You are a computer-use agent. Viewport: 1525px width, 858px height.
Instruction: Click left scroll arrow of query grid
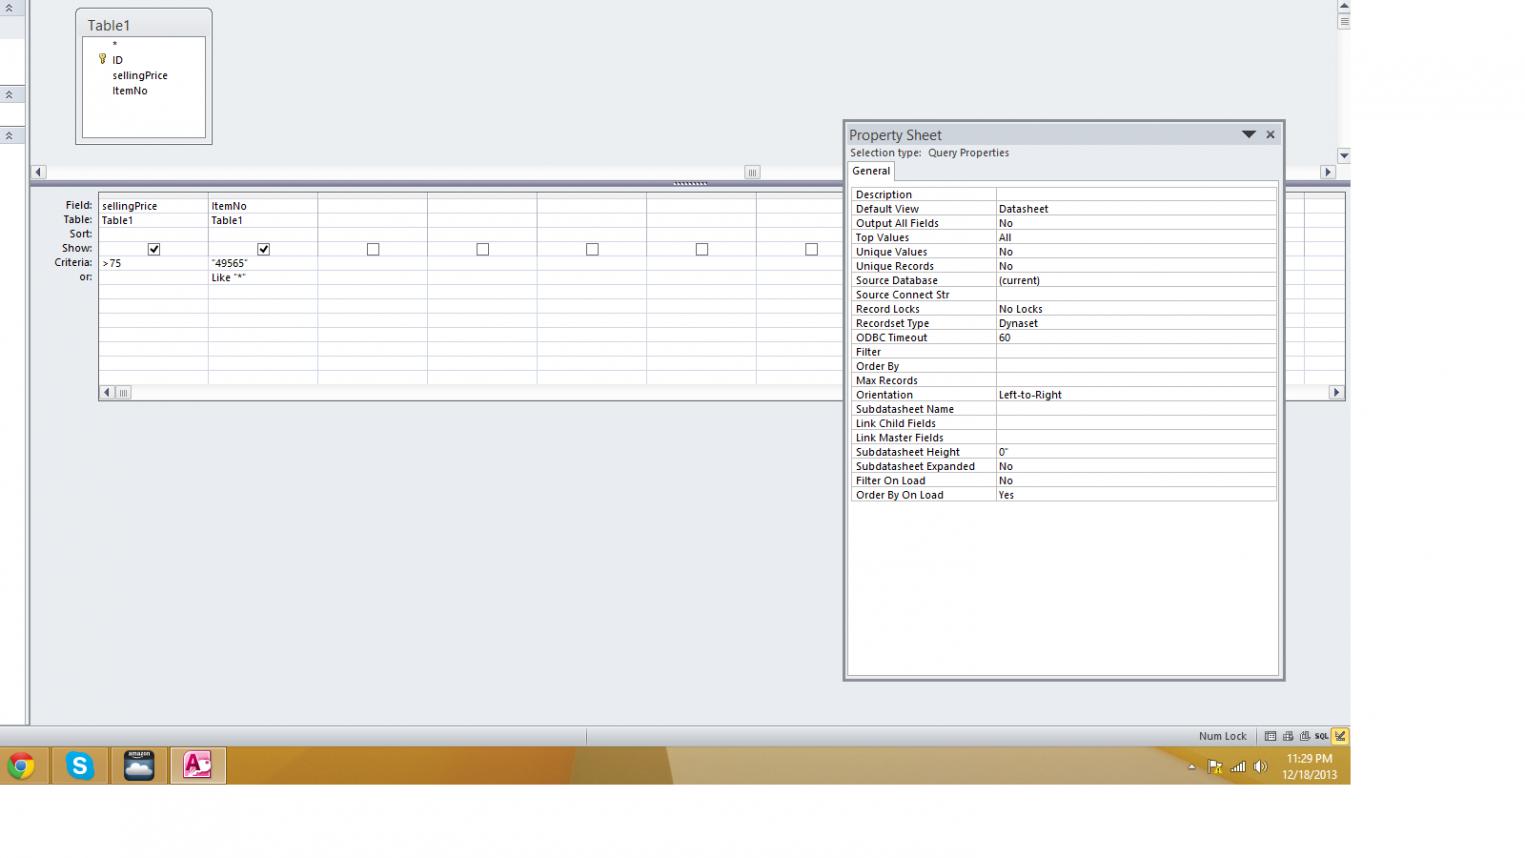[107, 393]
